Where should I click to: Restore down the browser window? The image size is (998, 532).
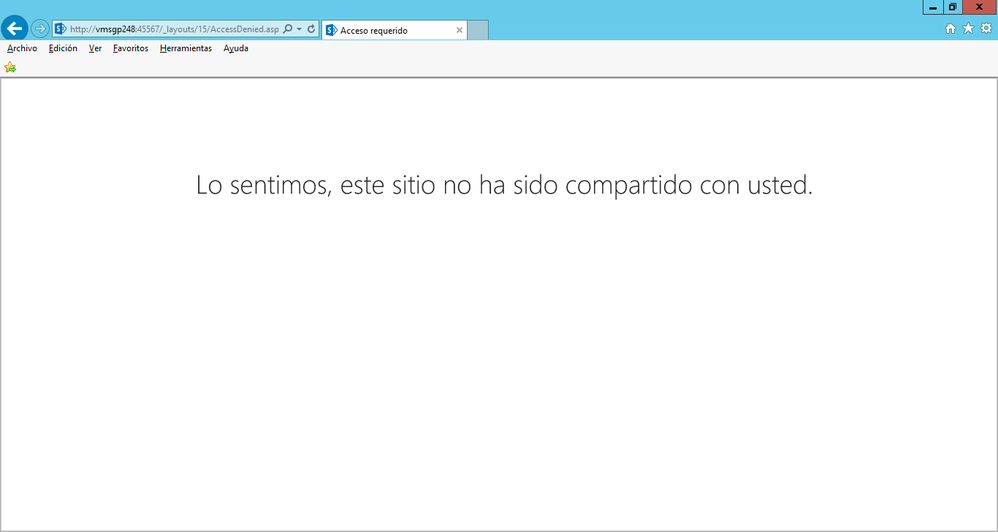point(953,7)
